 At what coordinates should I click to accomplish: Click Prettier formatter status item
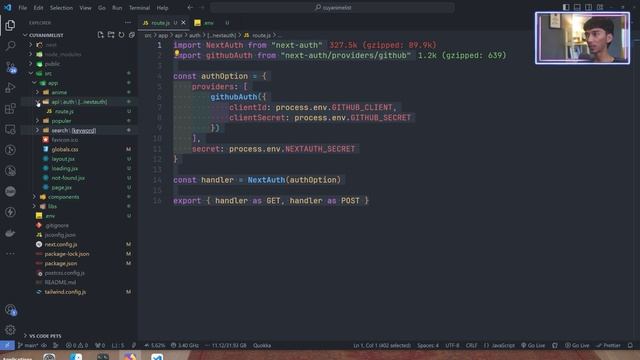608,345
